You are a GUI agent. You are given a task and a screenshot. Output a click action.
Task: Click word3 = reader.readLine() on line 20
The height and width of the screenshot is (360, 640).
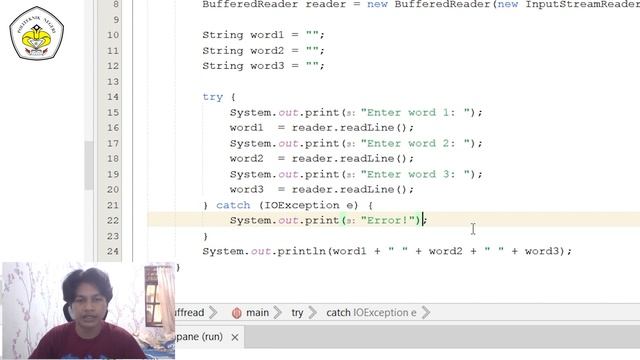click(x=322, y=189)
